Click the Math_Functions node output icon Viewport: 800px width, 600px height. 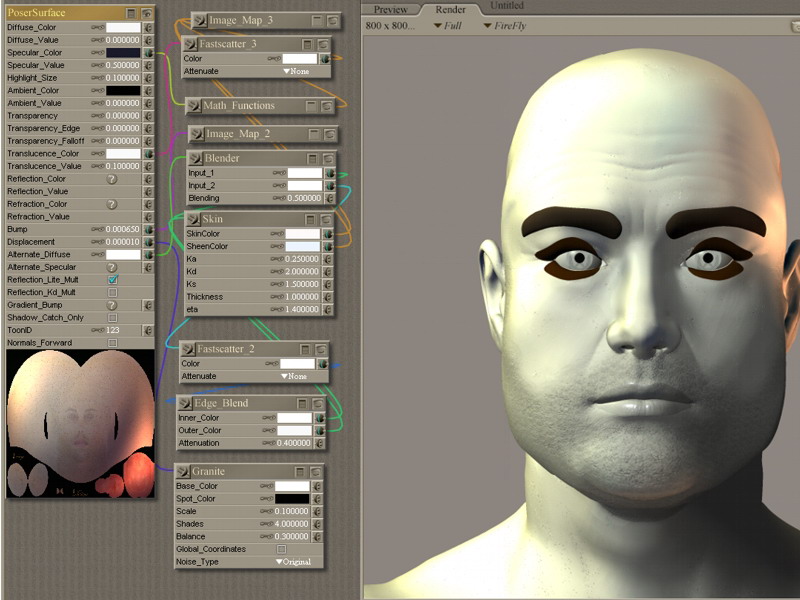[195, 106]
